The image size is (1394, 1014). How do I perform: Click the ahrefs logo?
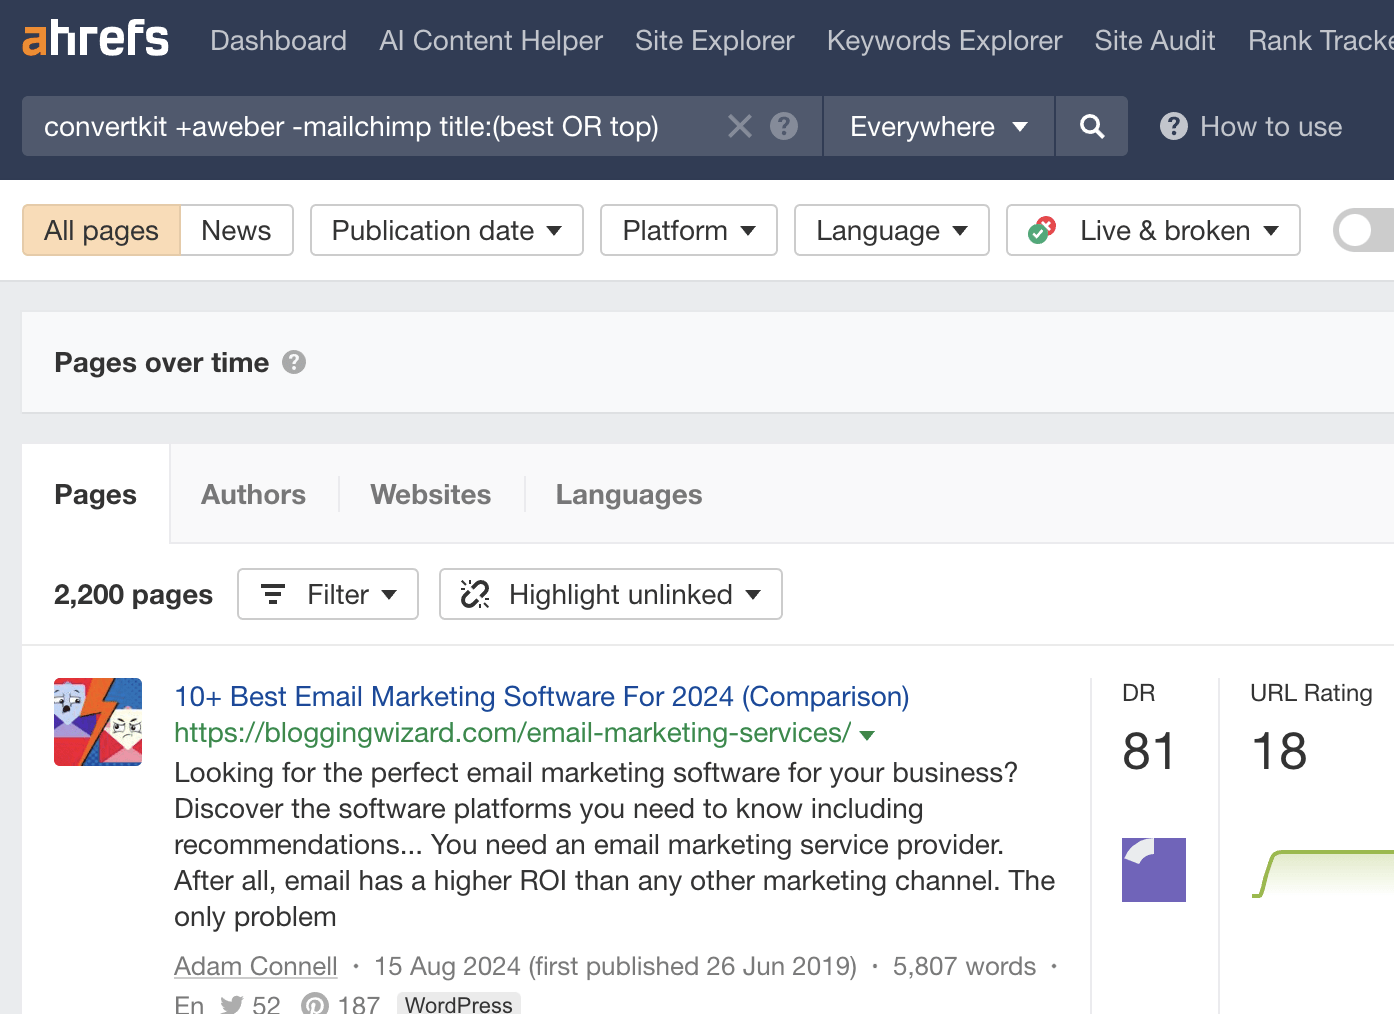(95, 38)
